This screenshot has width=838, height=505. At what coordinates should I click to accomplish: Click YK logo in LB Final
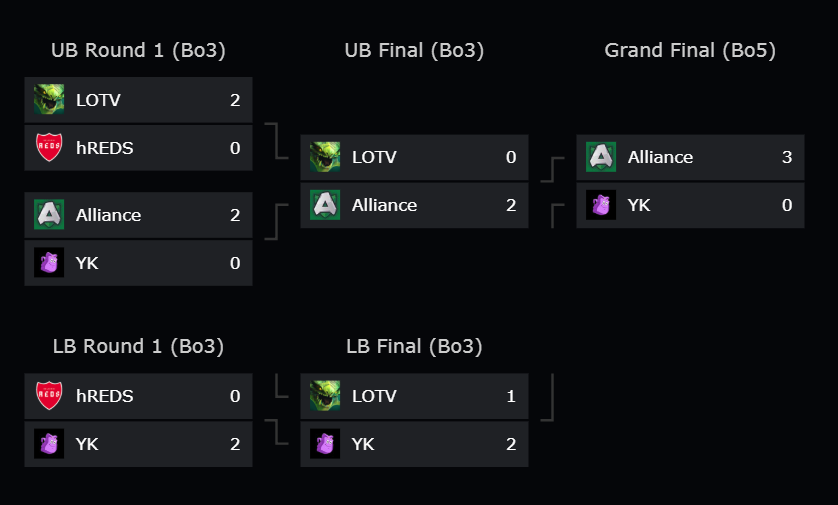click(325, 444)
